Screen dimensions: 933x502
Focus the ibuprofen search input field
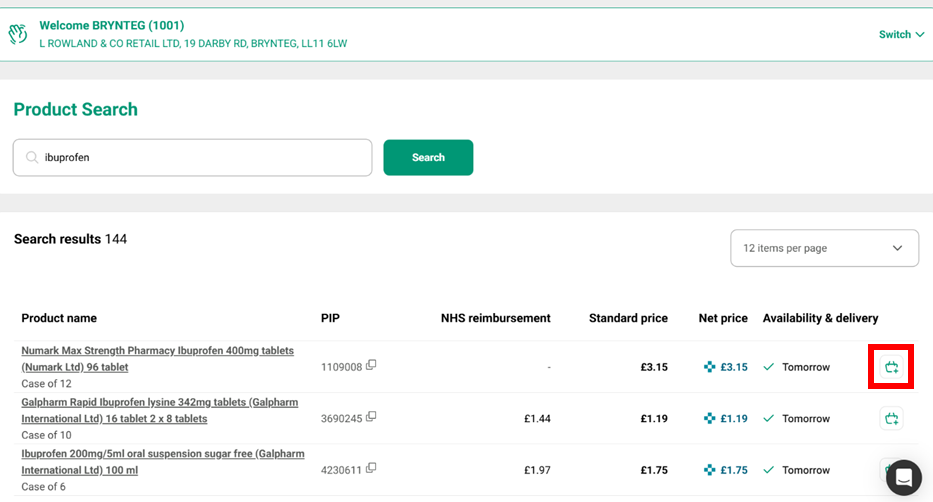click(x=200, y=158)
